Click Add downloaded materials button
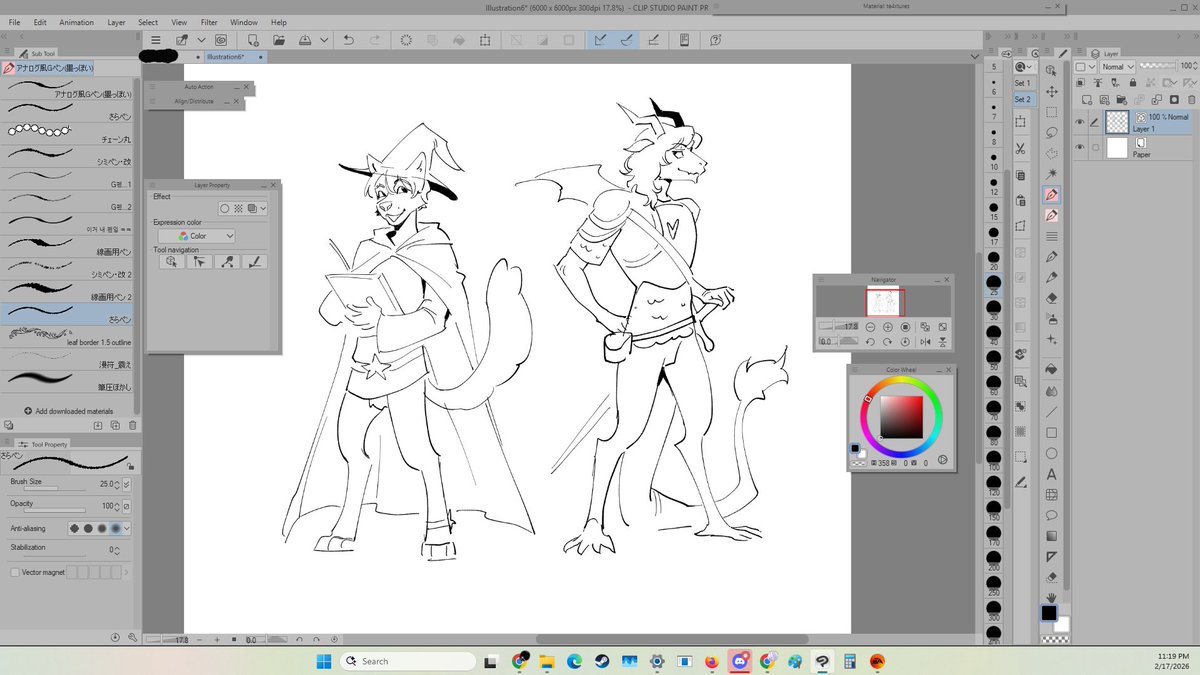This screenshot has width=1200, height=675. coord(67,411)
